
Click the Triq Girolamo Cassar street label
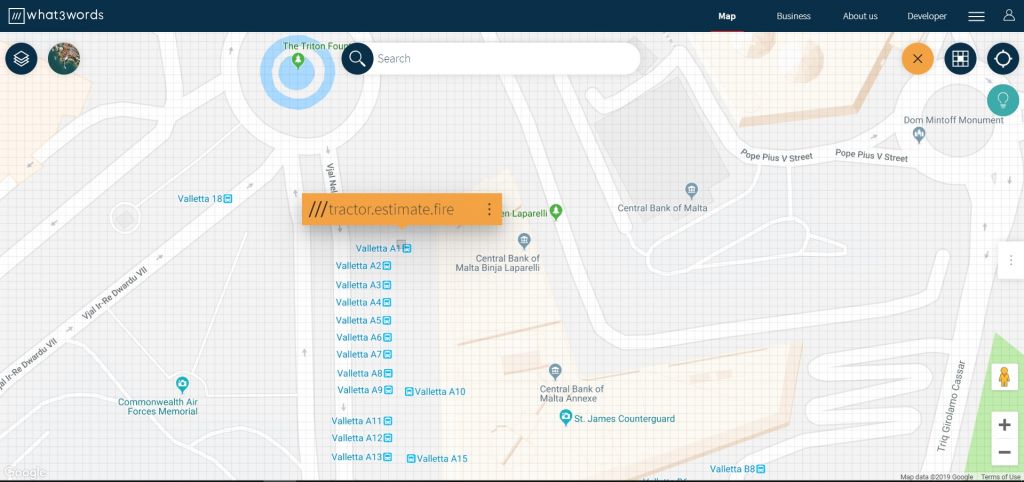(x=951, y=405)
